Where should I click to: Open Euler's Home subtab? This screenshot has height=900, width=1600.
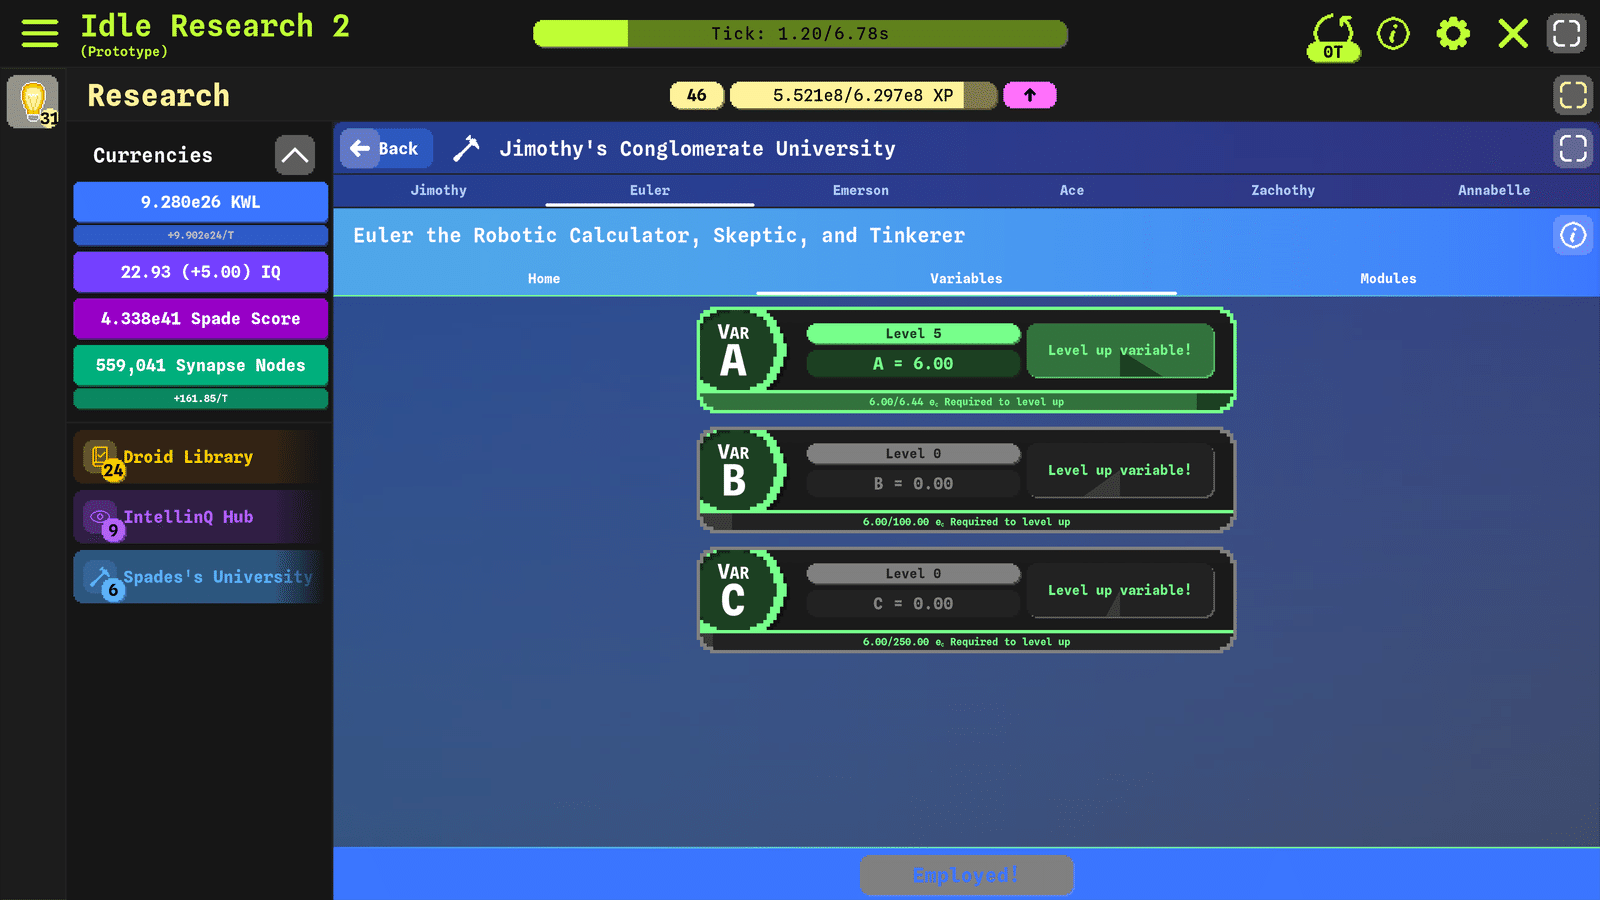point(544,279)
